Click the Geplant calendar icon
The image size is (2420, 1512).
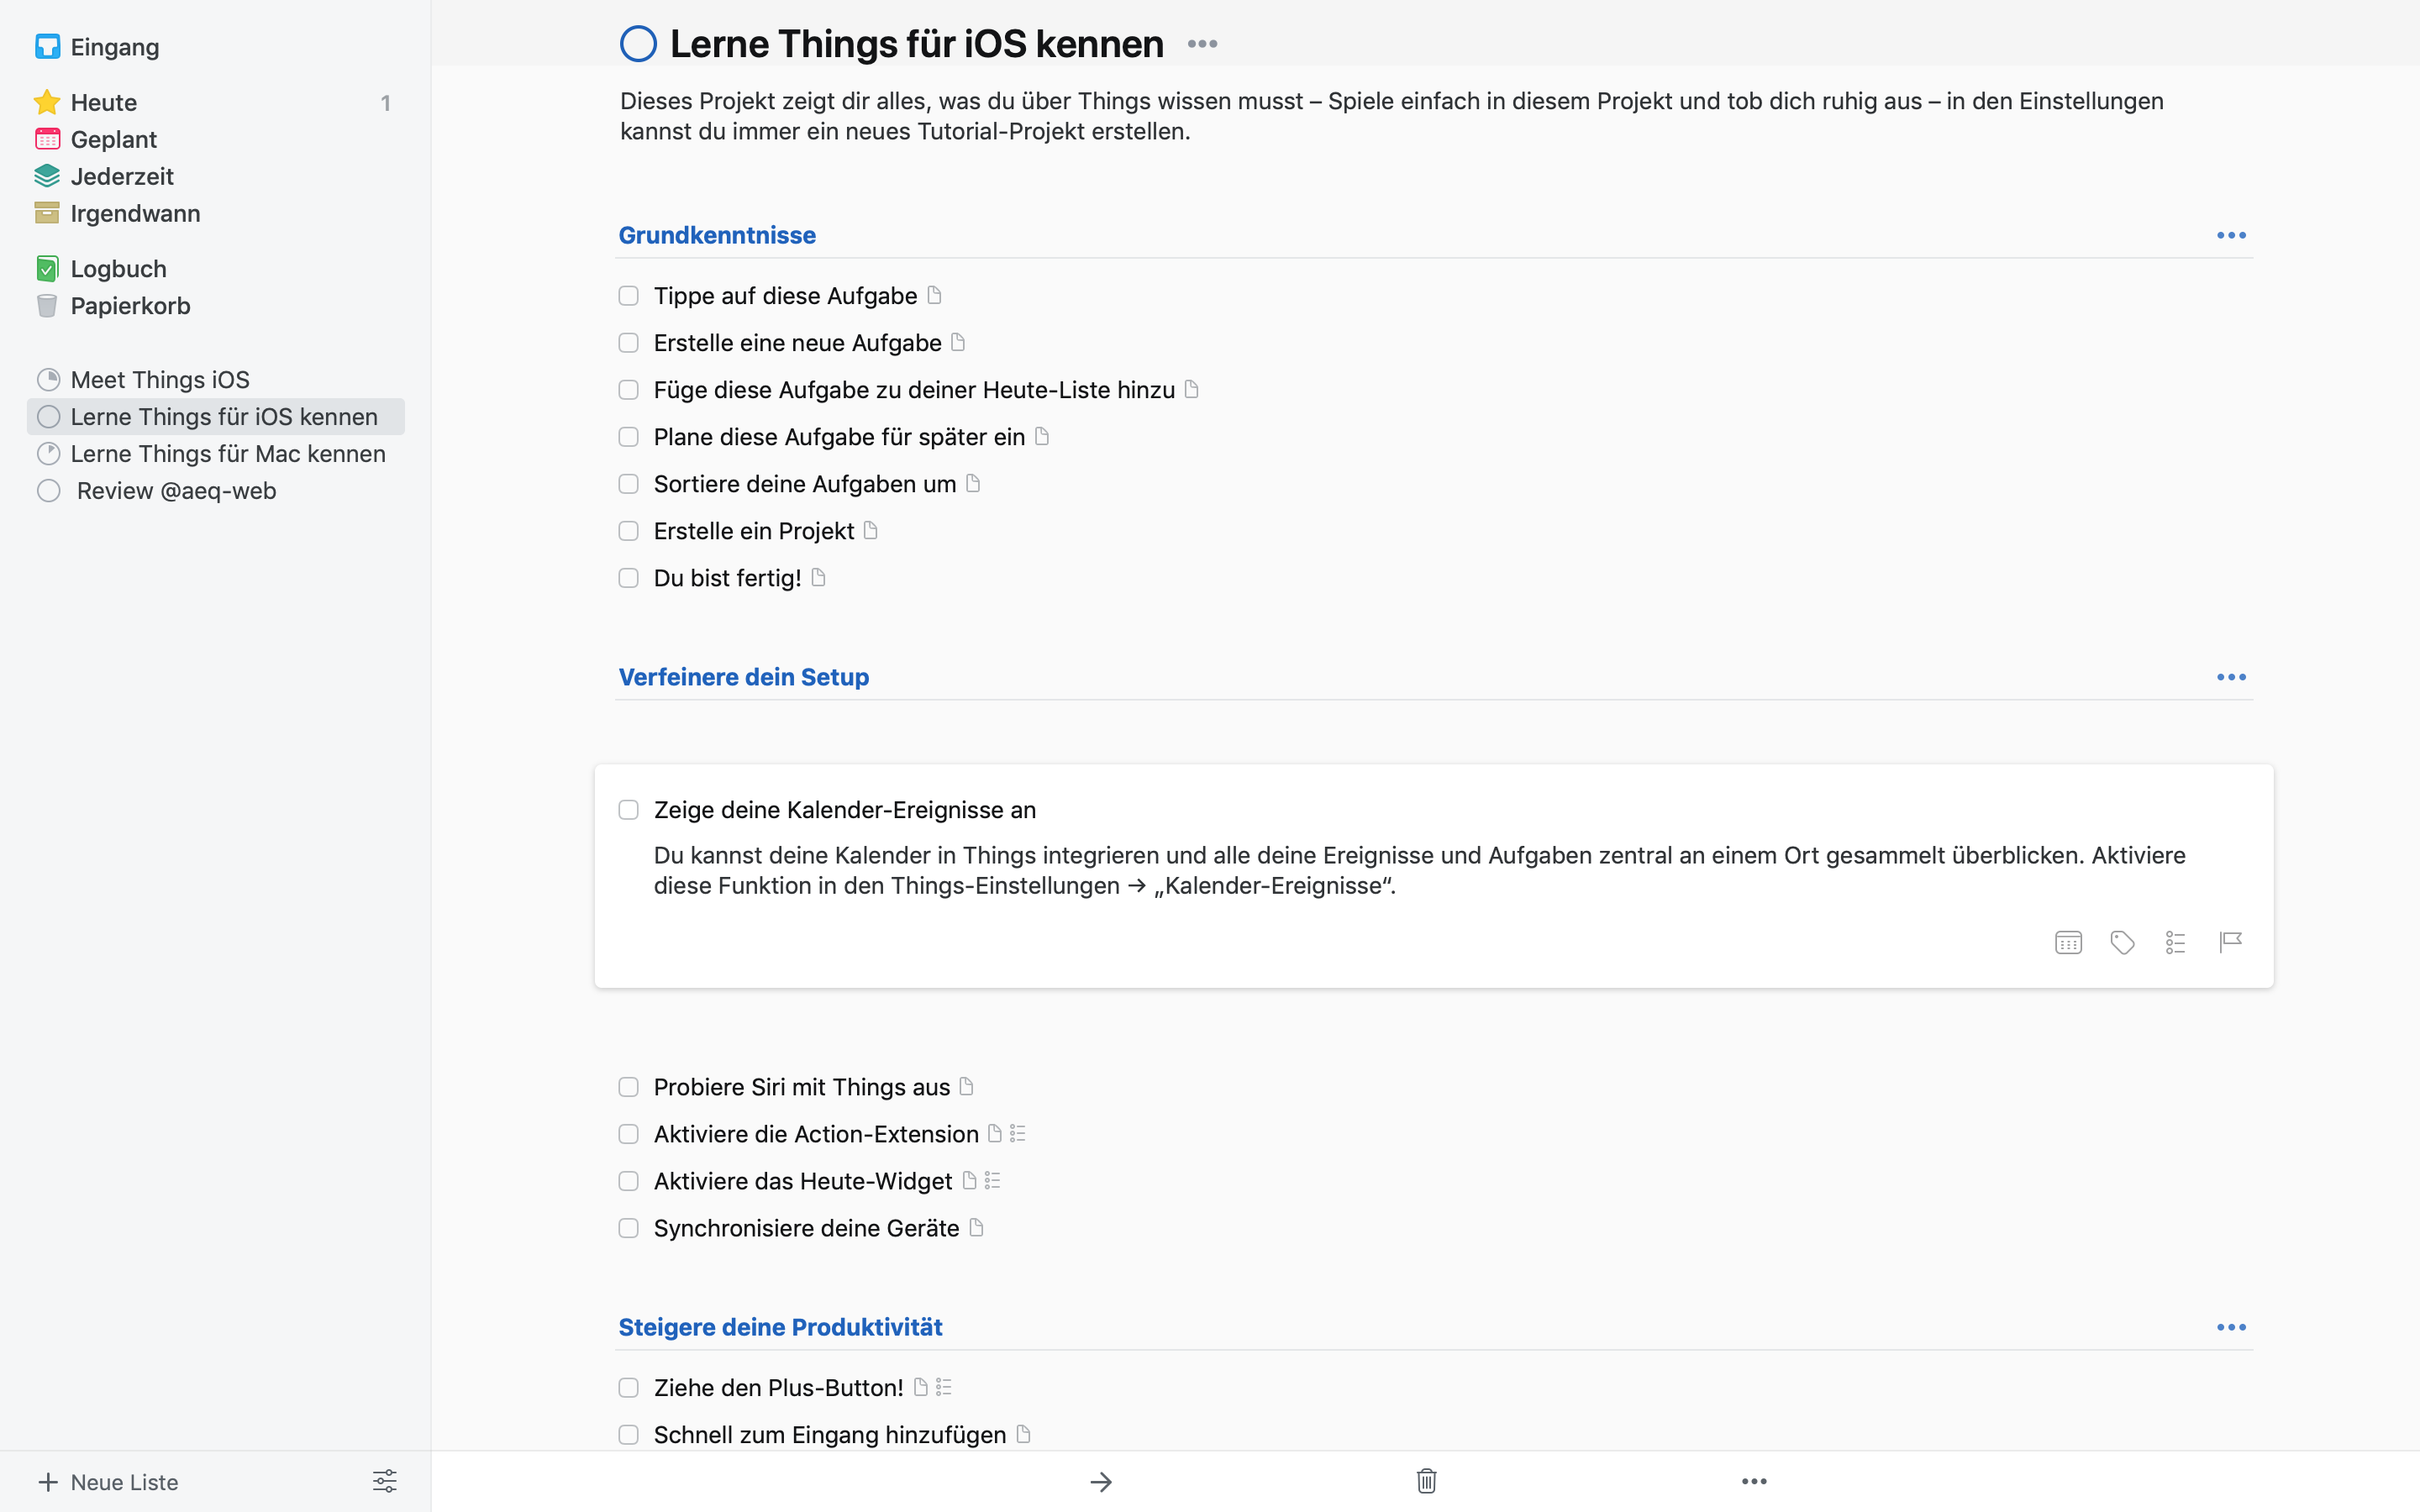(x=47, y=139)
